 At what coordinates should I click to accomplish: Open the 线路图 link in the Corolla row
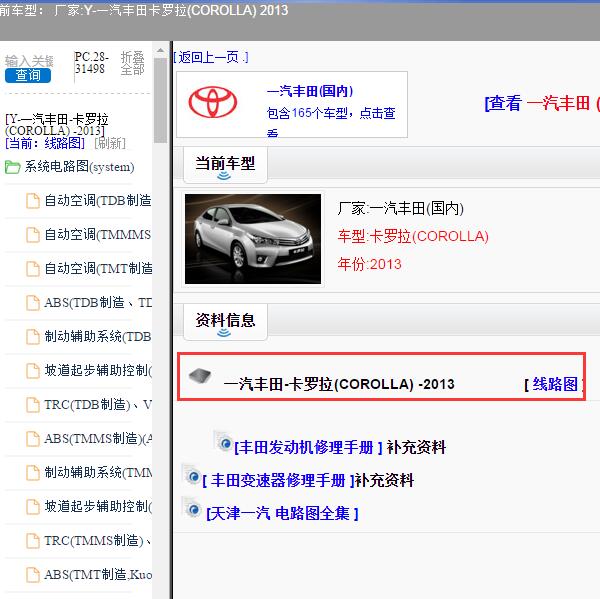click(554, 384)
